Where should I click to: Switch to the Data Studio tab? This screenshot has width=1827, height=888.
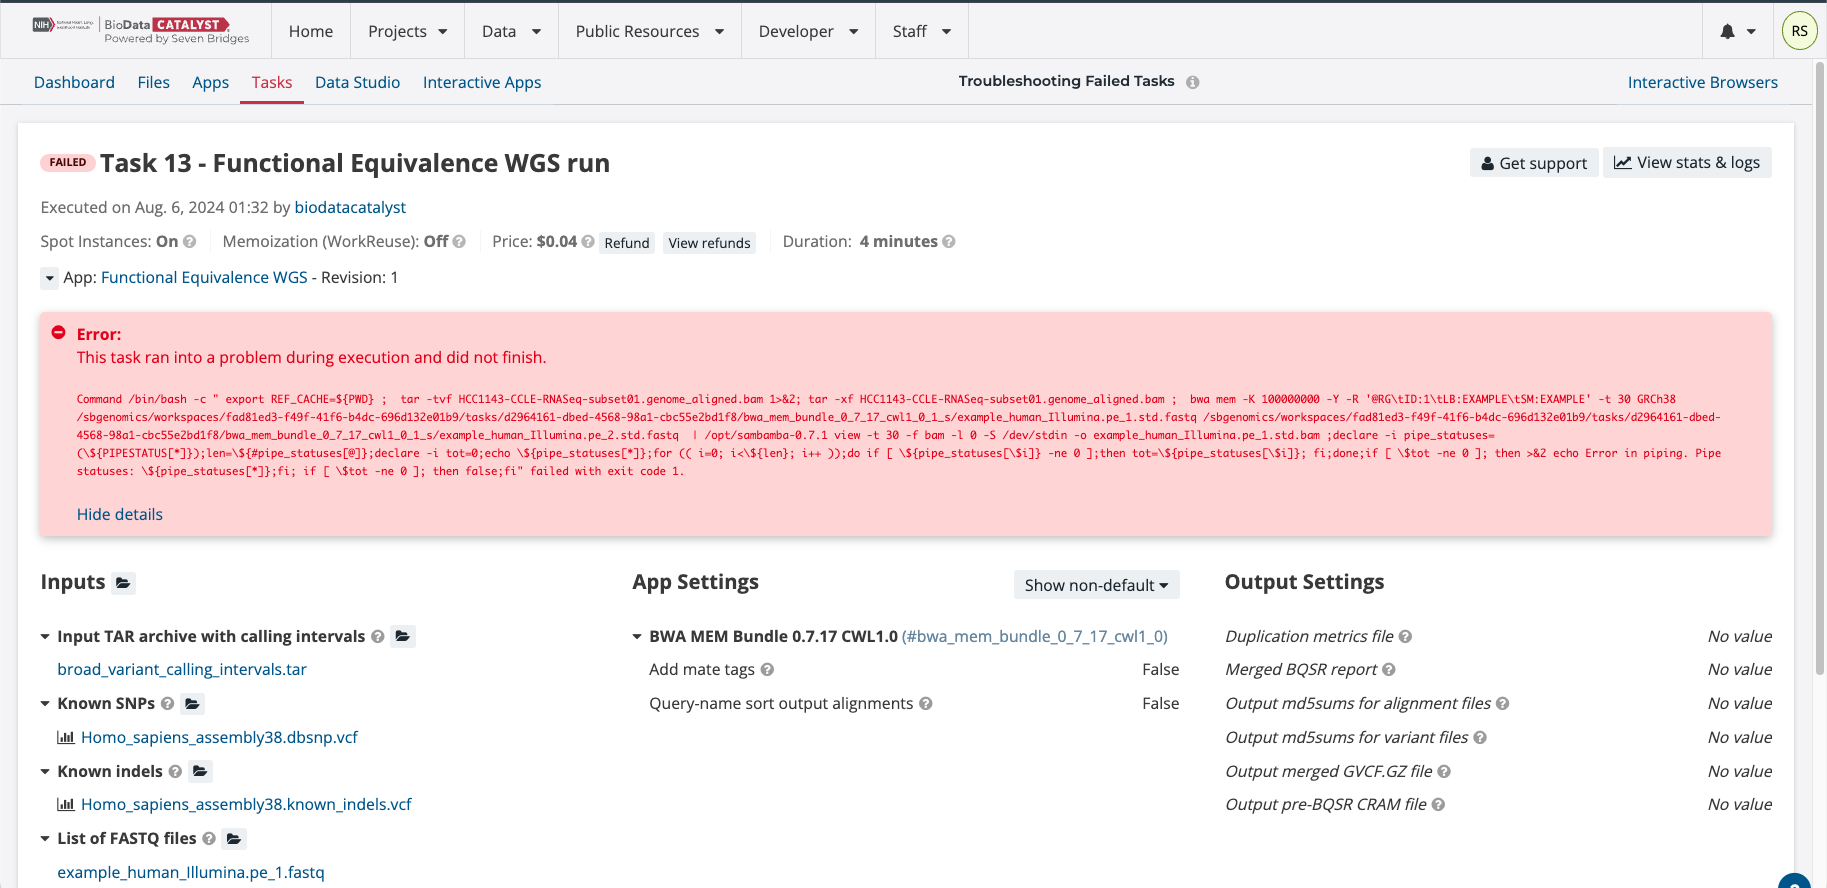[357, 82]
